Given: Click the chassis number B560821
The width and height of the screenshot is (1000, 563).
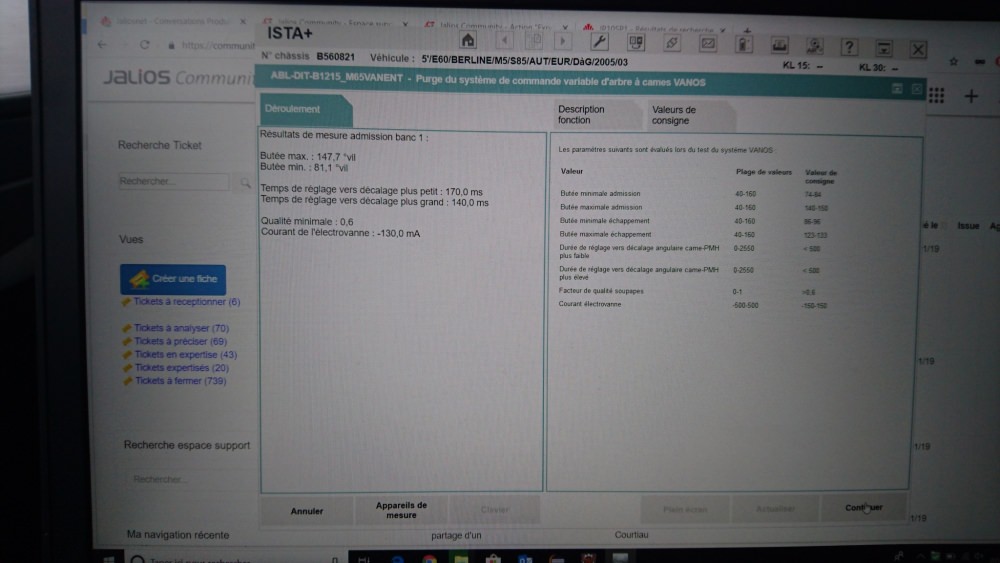Looking at the screenshot, I should pyautogui.click(x=335, y=57).
